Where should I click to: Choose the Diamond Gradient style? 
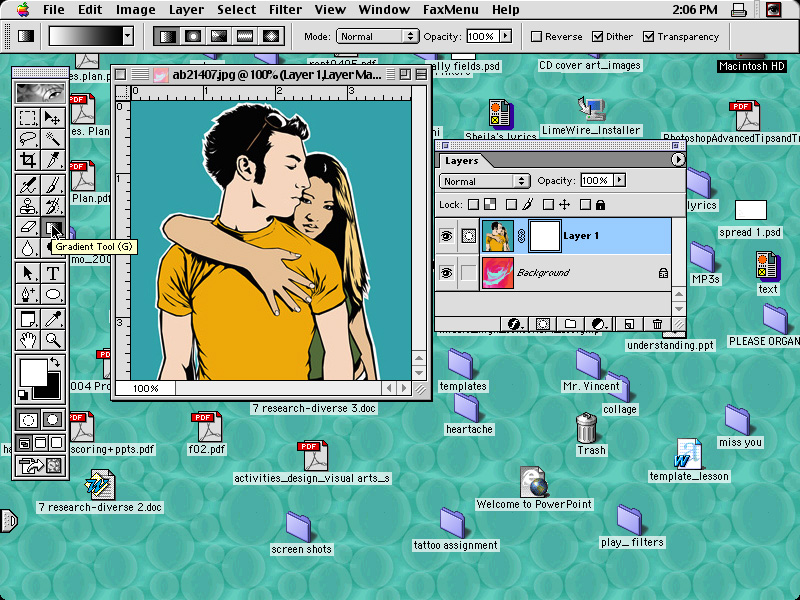pyautogui.click(x=271, y=36)
